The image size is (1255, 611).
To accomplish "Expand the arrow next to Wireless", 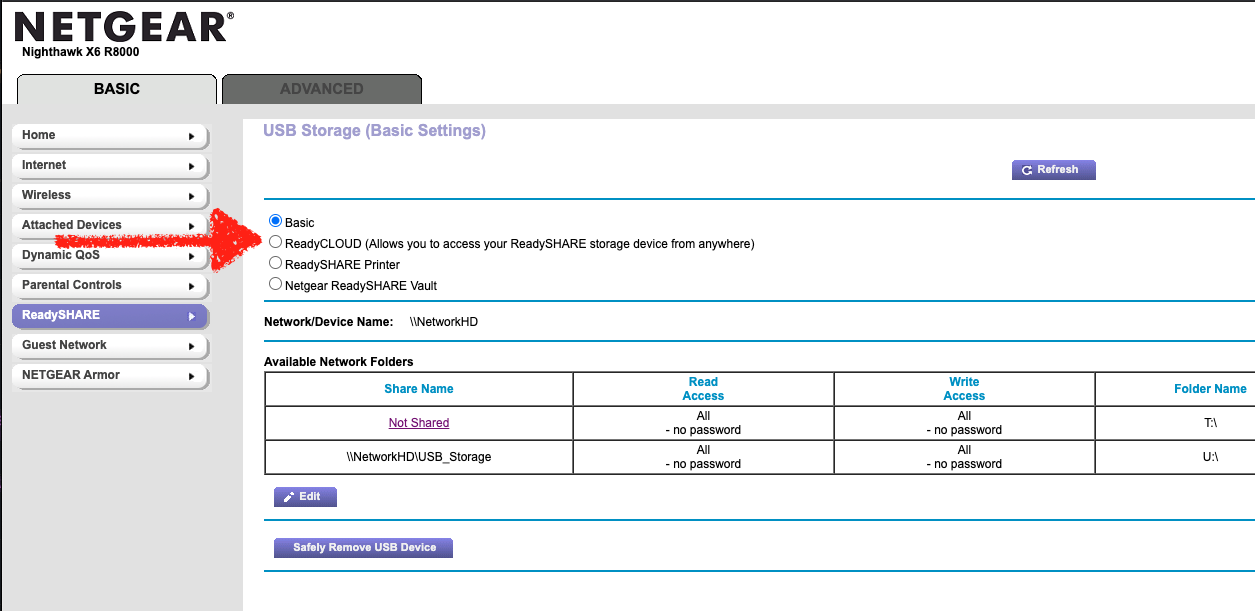I will coord(191,196).
